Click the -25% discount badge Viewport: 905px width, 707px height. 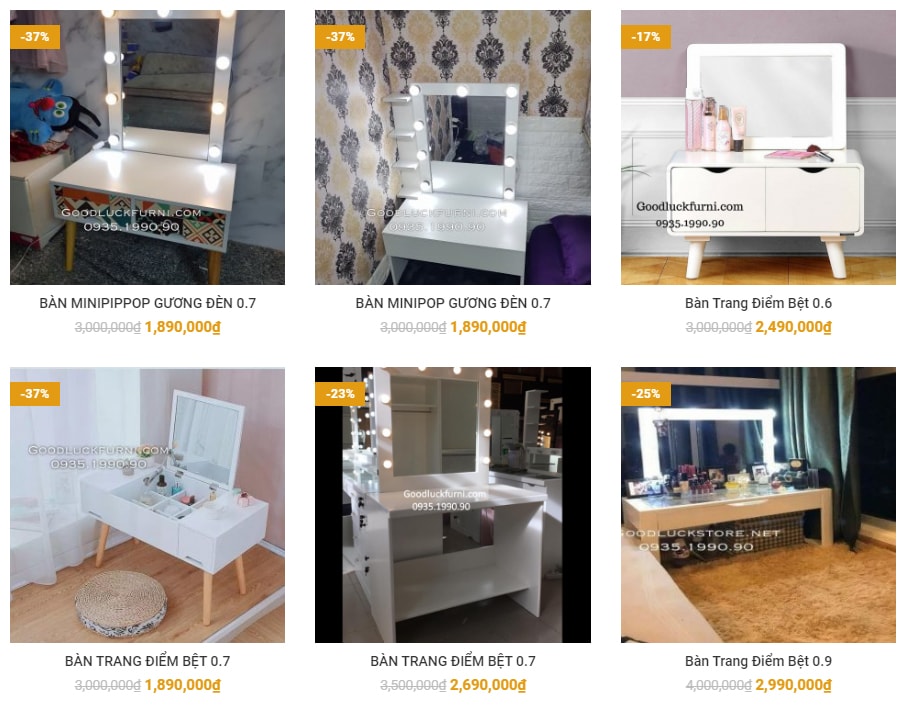pyautogui.click(x=645, y=394)
